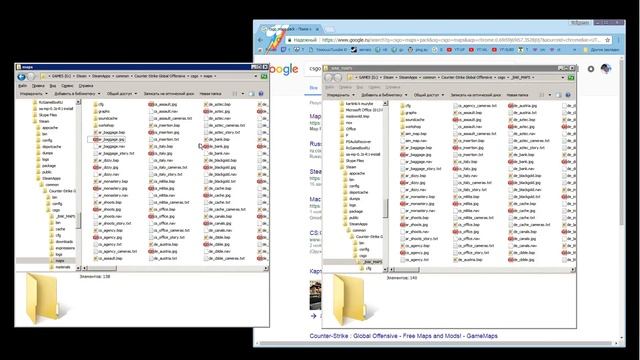Select de_bank.jpg in the maps window
This screenshot has height=360, width=640.
pos(216,147)
